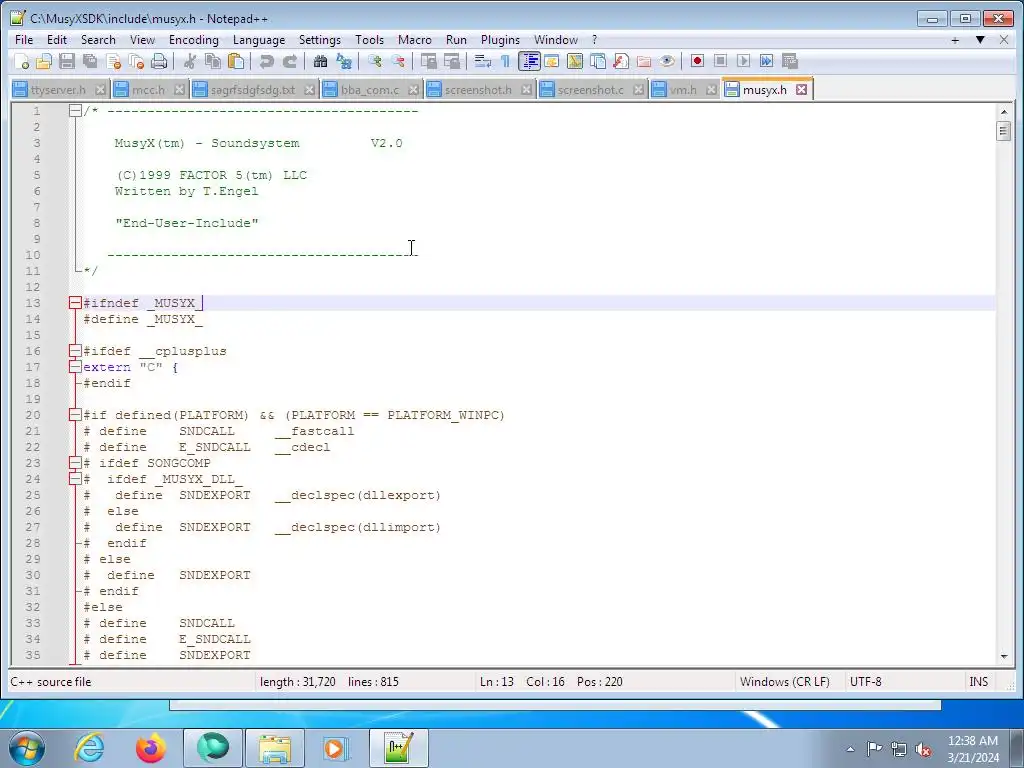Undo the last edit via toolbar arrow
Image resolution: width=1024 pixels, height=768 pixels.
tap(266, 61)
